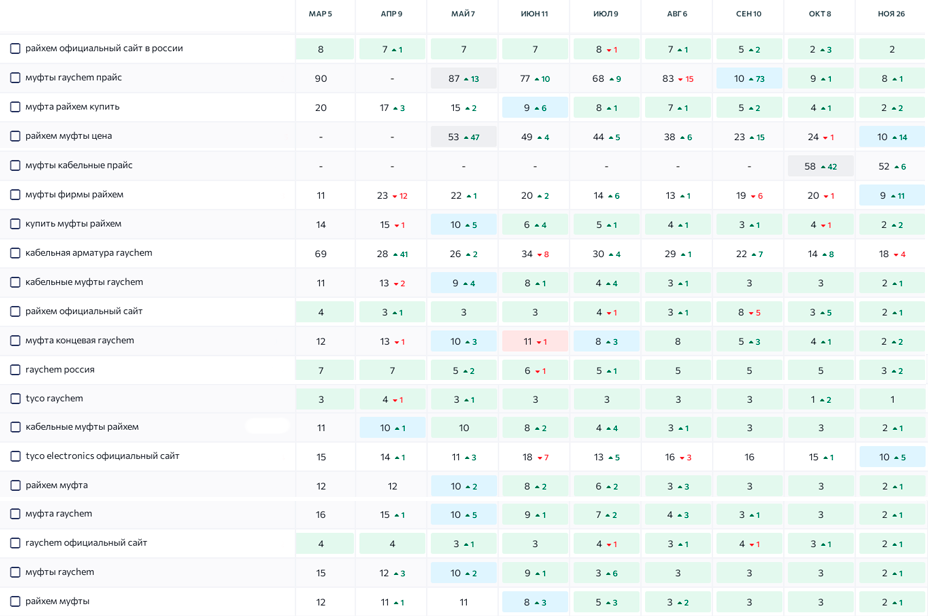
Task: Select keyword raychem россия
Action: tap(60, 369)
